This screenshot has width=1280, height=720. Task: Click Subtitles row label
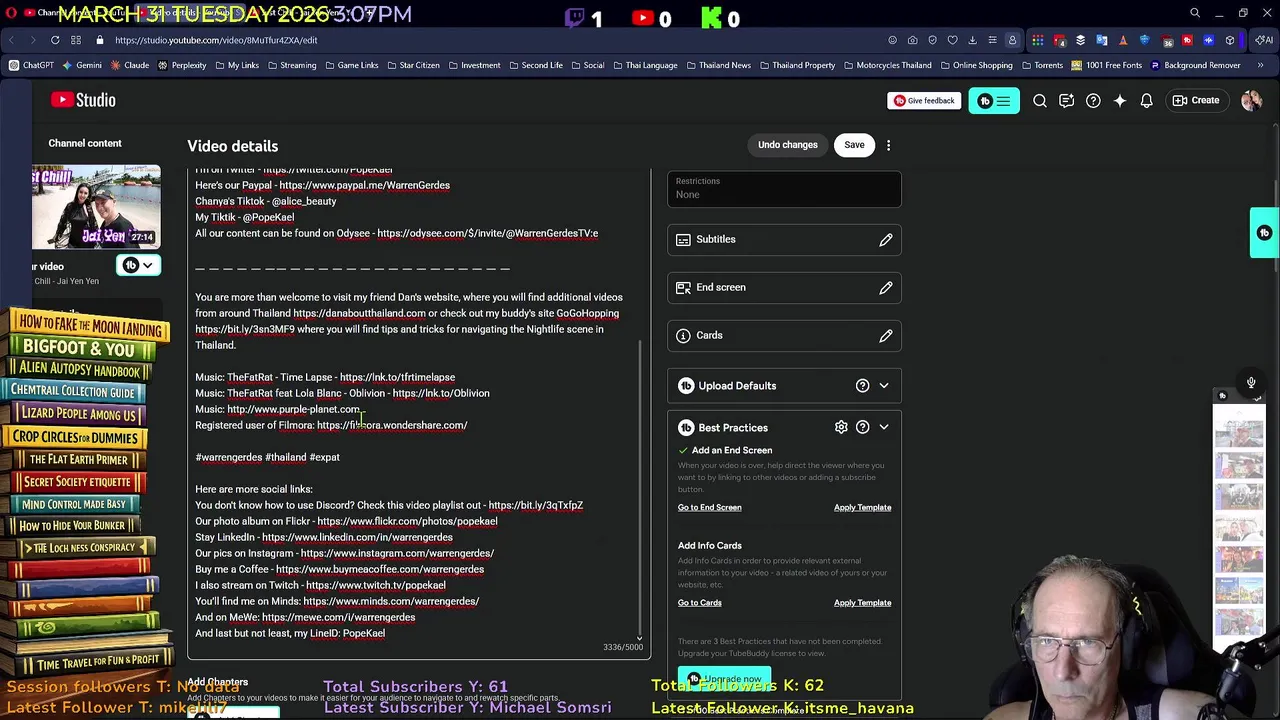(x=715, y=240)
